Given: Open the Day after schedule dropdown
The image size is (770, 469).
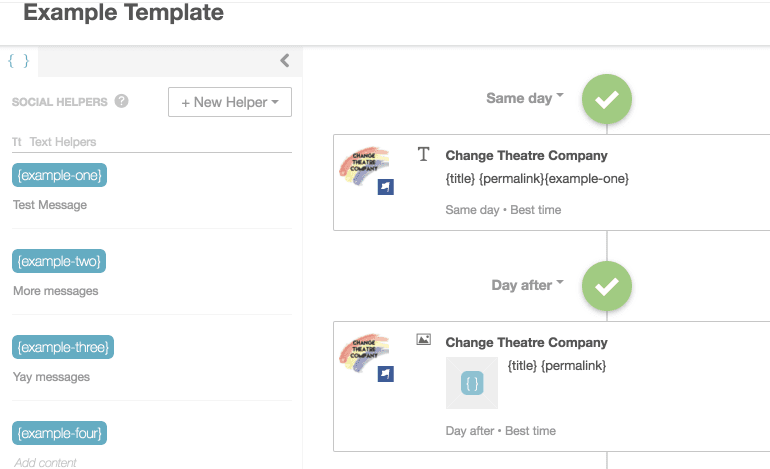Looking at the screenshot, I should click(527, 285).
